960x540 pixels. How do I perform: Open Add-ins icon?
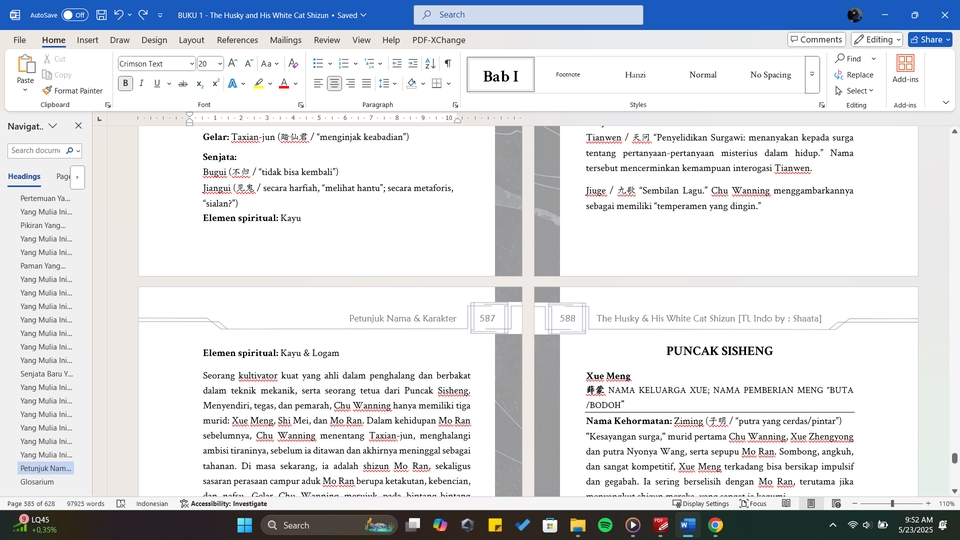[905, 68]
